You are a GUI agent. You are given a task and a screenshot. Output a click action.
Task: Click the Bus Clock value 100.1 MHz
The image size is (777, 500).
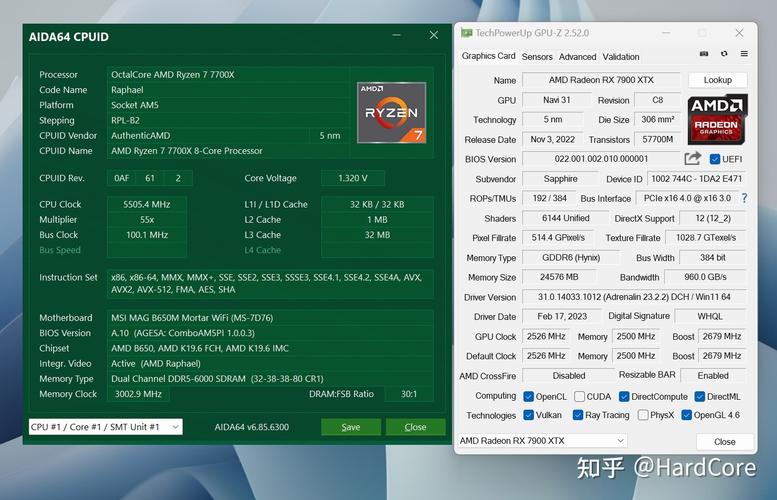[147, 235]
